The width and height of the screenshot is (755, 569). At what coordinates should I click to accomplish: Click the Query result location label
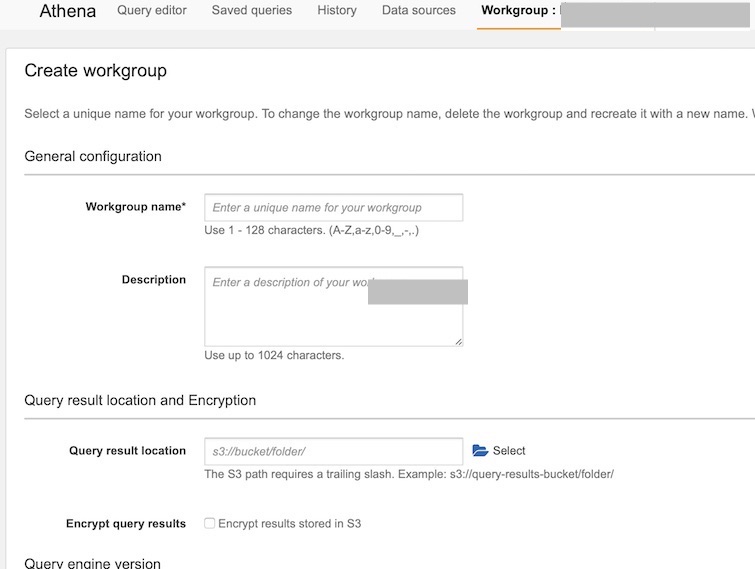tap(127, 451)
